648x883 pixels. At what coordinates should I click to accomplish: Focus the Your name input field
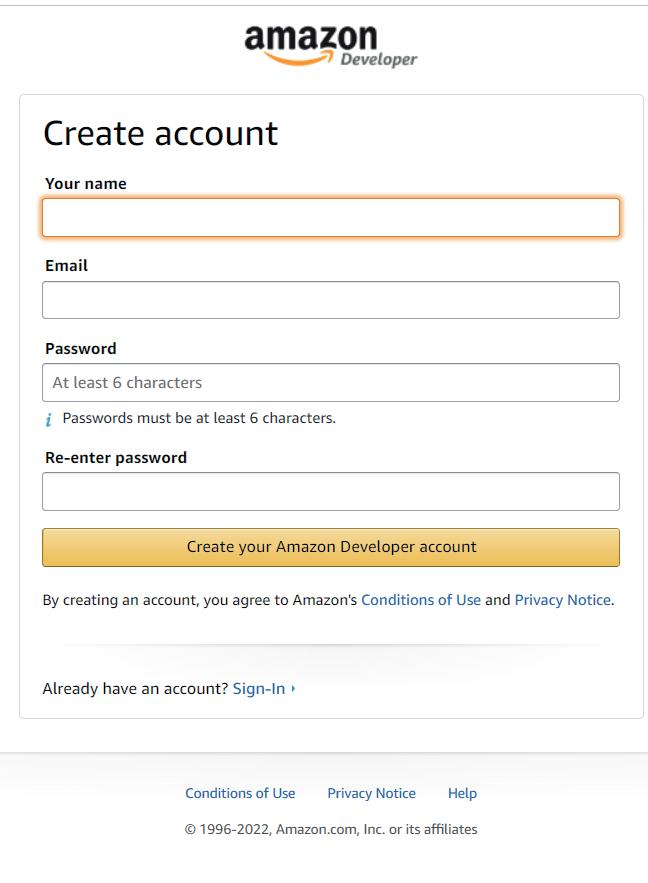[330, 218]
